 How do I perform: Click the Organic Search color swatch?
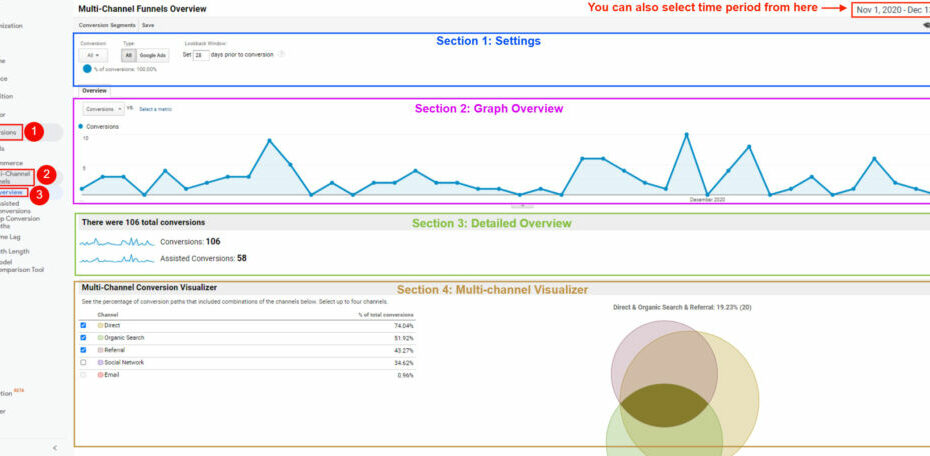pyautogui.click(x=100, y=337)
